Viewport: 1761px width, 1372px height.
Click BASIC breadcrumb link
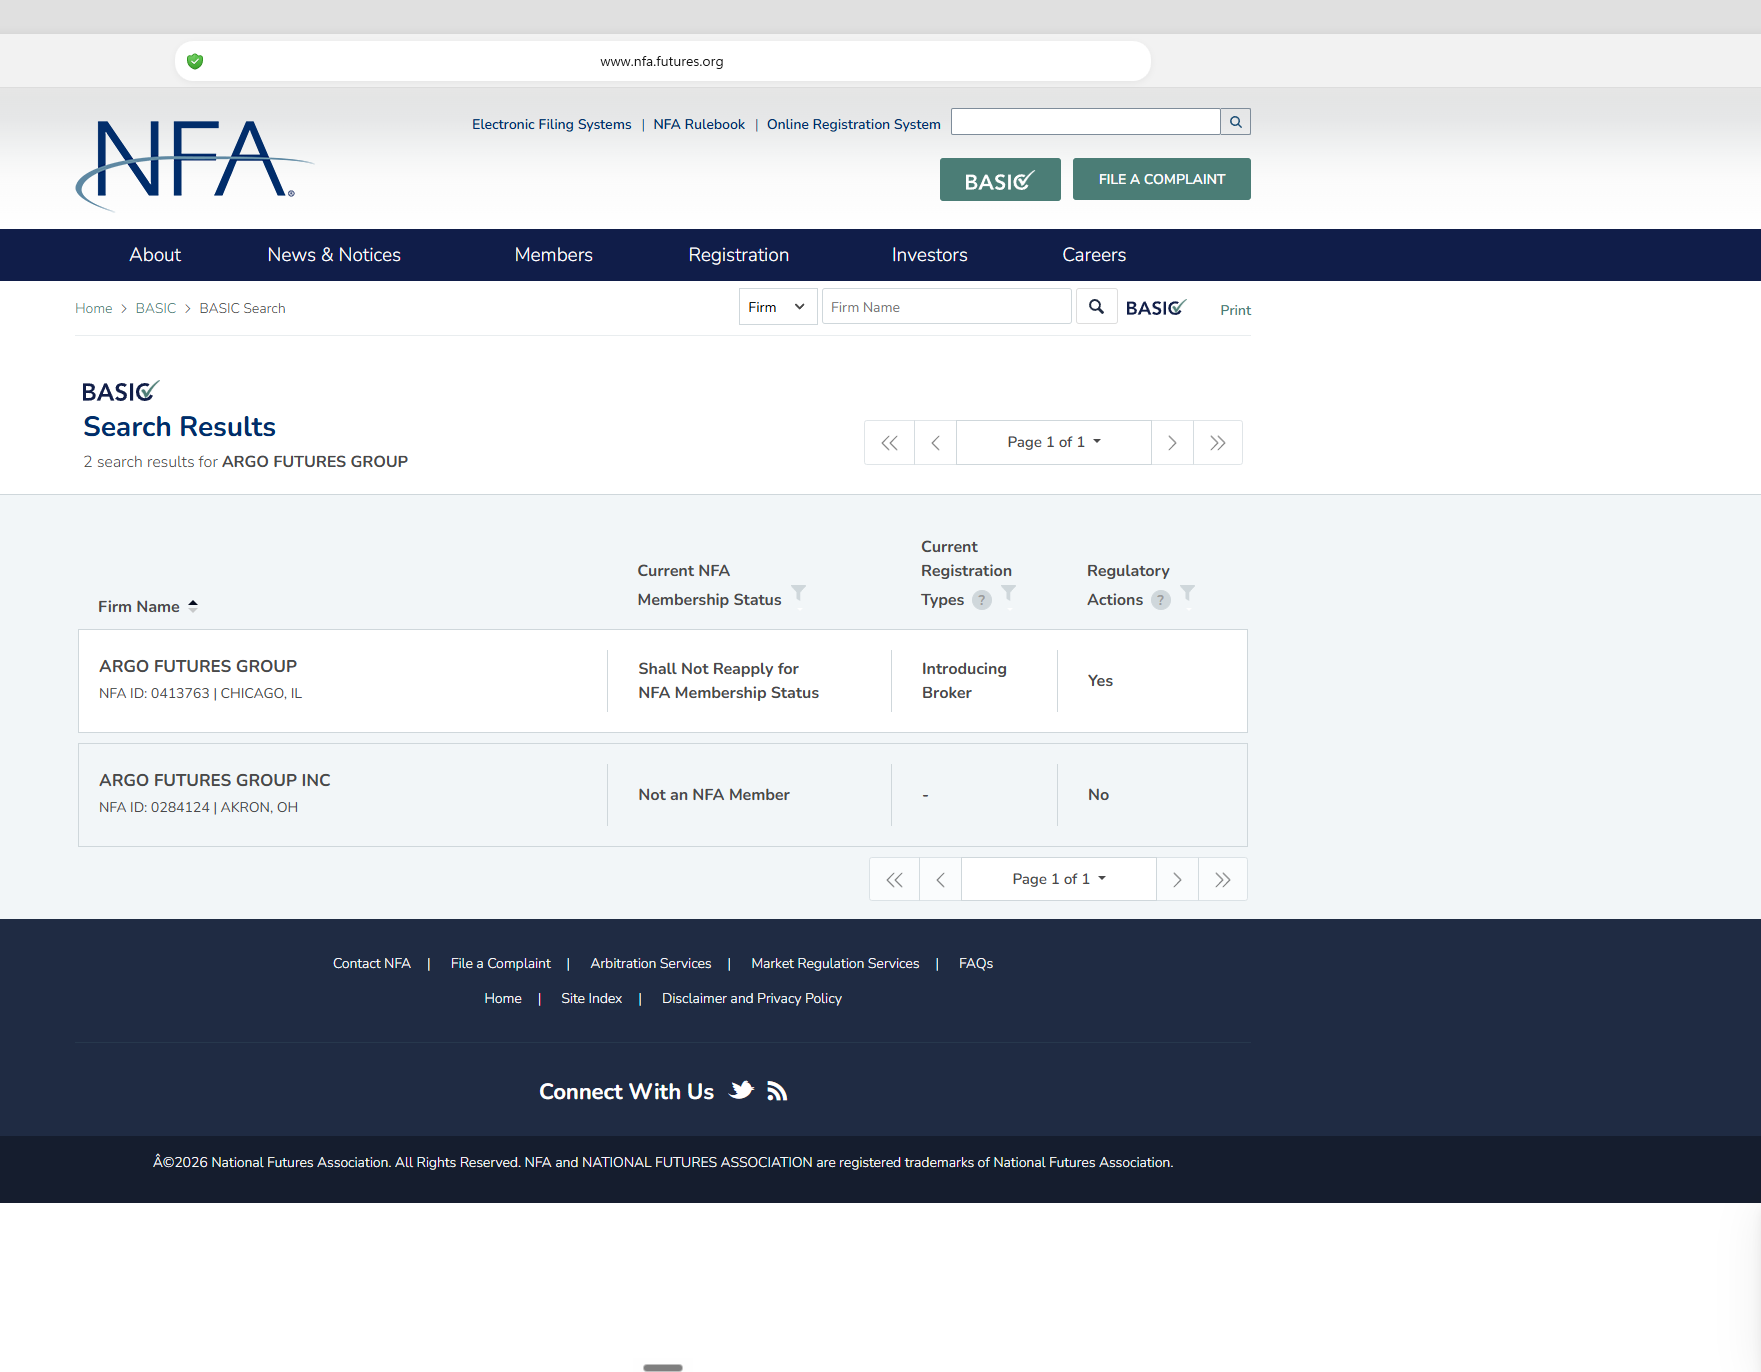[156, 308]
